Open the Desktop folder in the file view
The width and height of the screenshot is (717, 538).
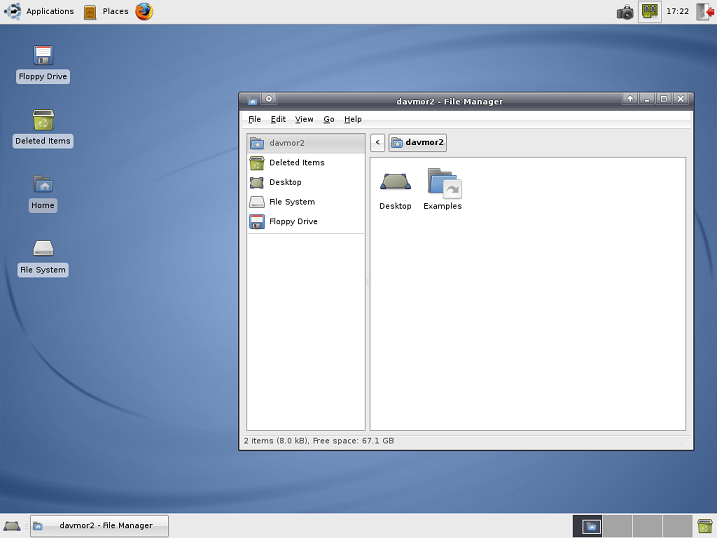(395, 183)
